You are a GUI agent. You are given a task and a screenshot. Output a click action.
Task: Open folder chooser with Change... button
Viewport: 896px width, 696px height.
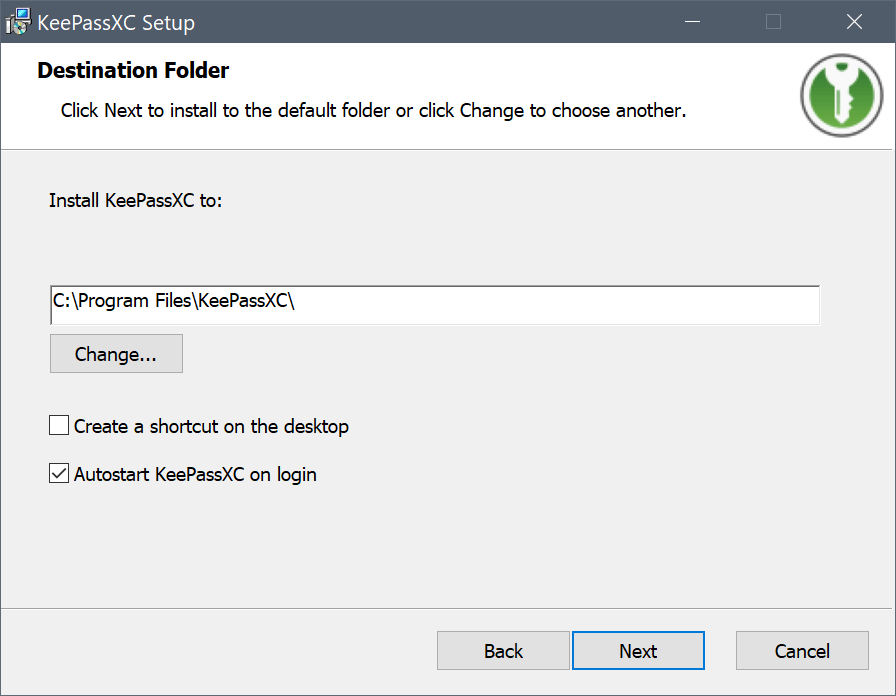[116, 354]
